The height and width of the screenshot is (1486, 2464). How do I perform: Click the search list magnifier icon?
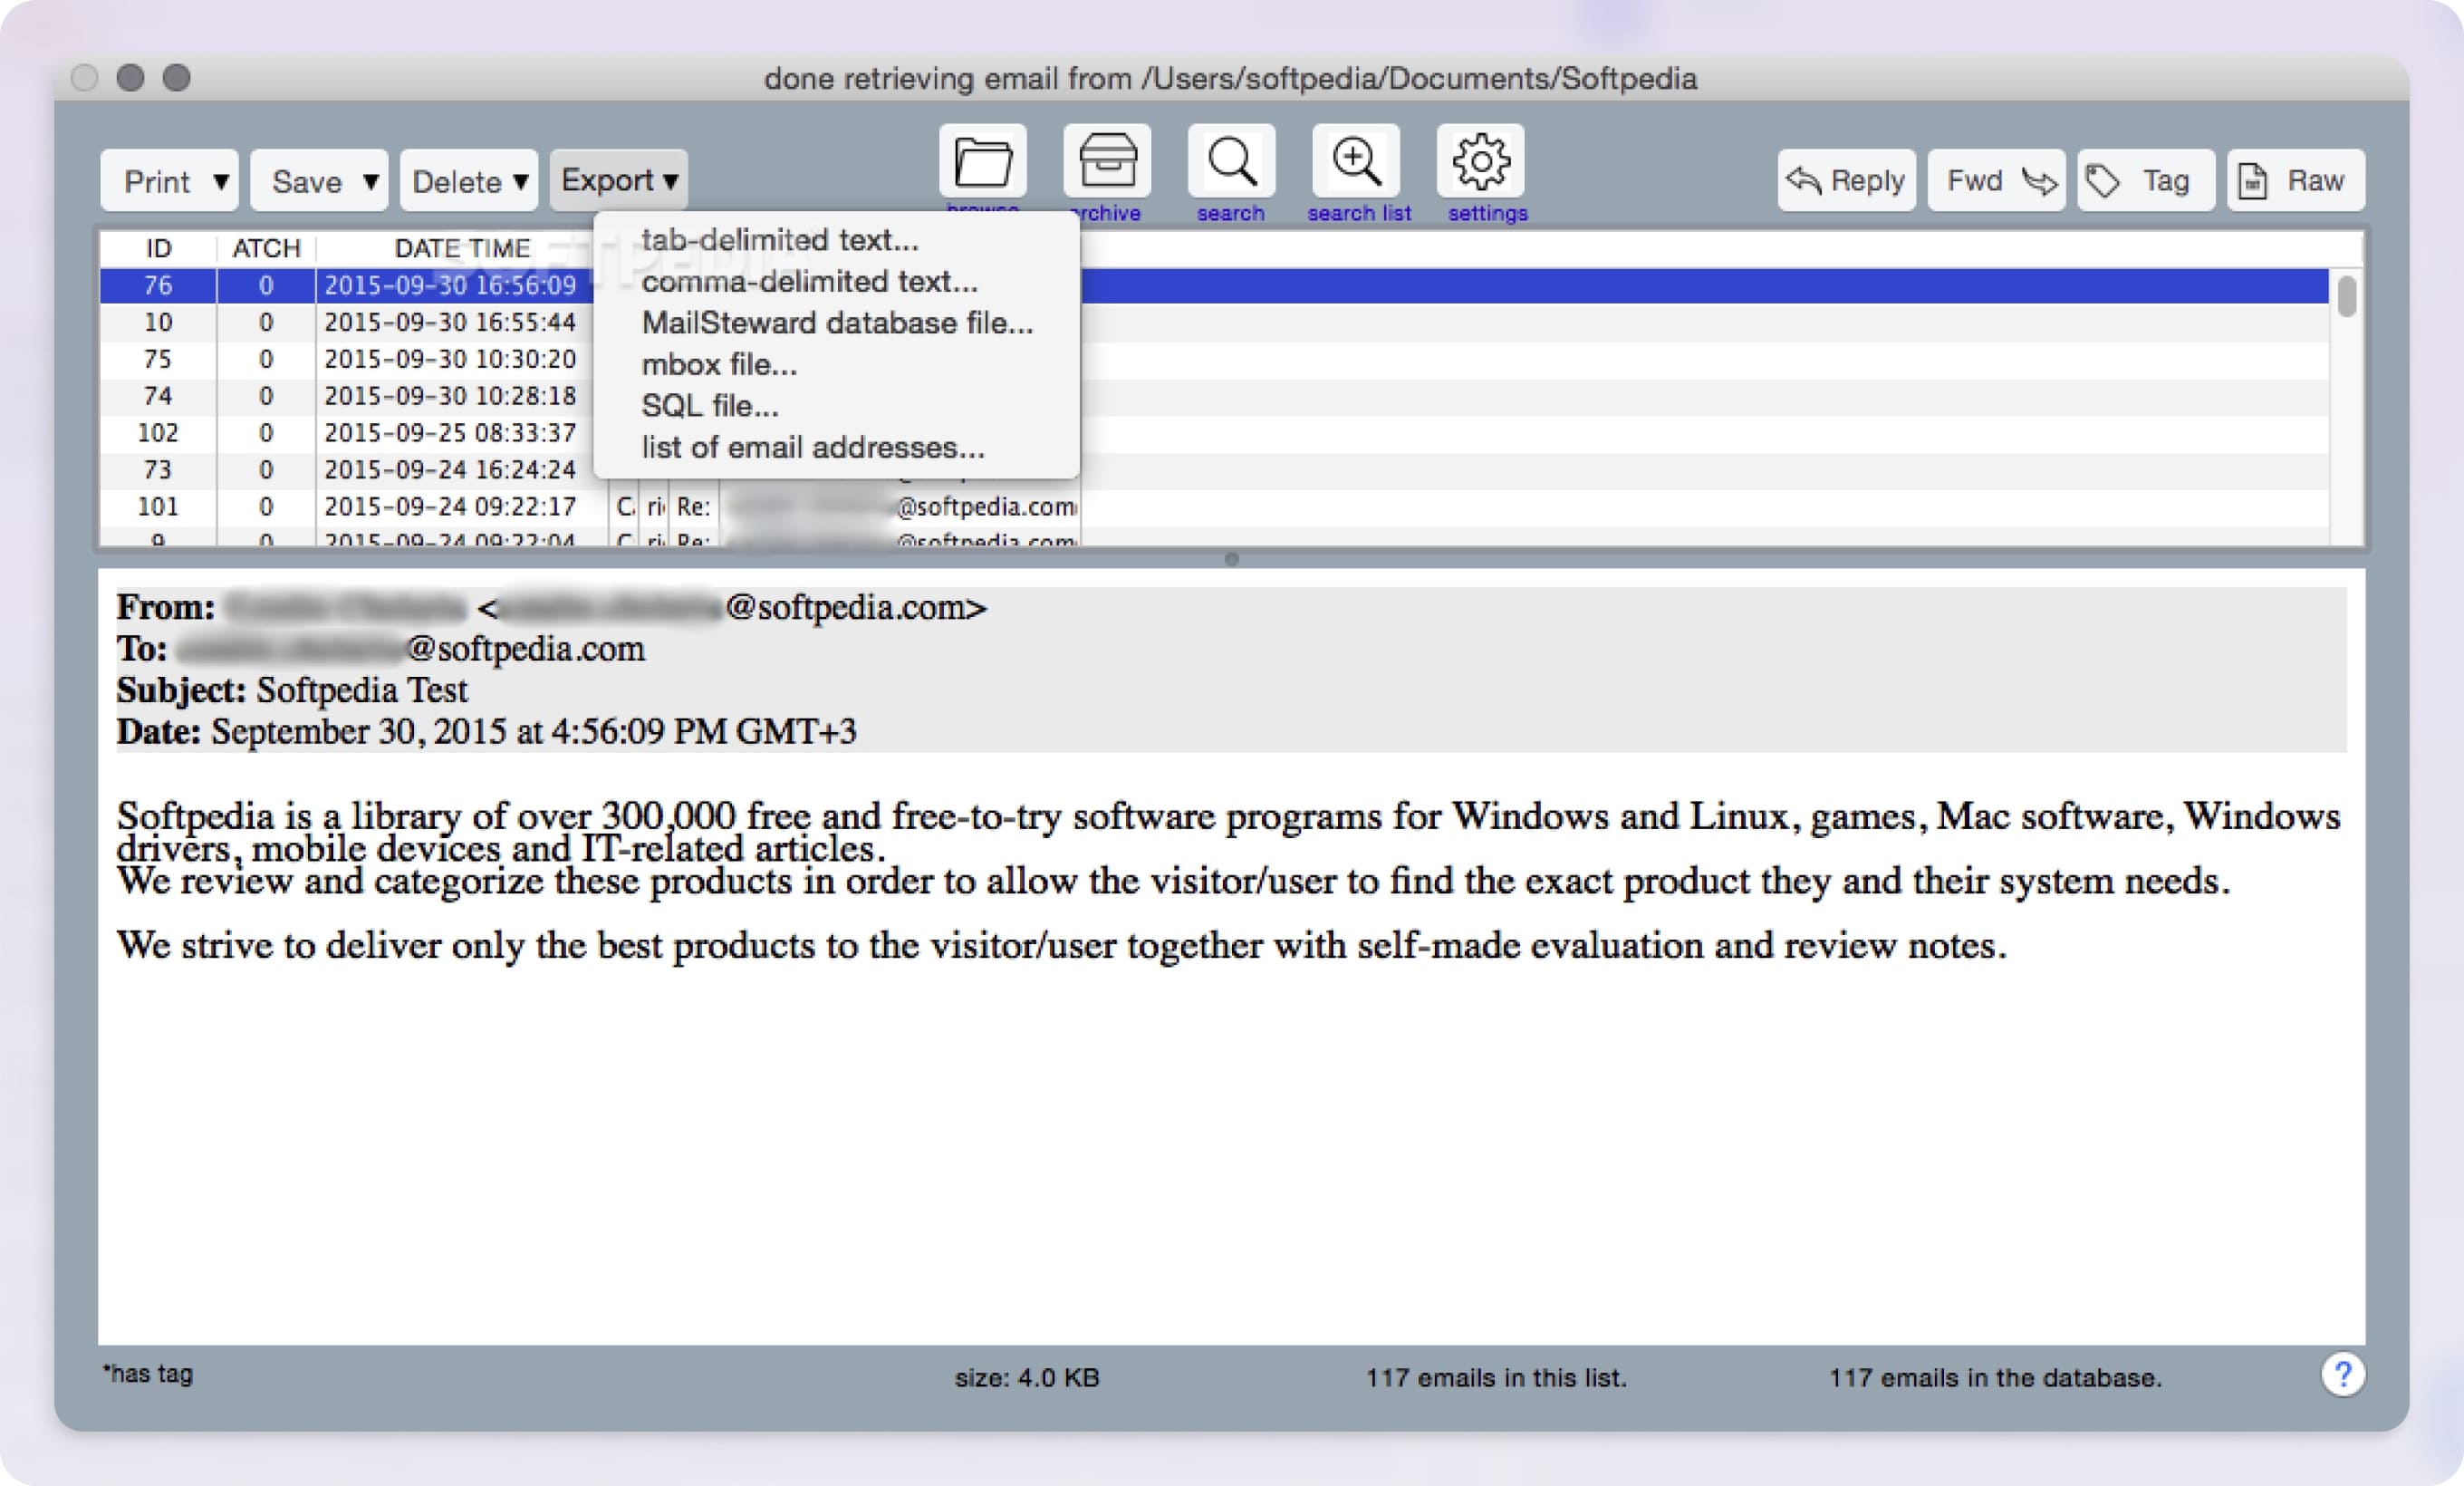click(x=1357, y=161)
